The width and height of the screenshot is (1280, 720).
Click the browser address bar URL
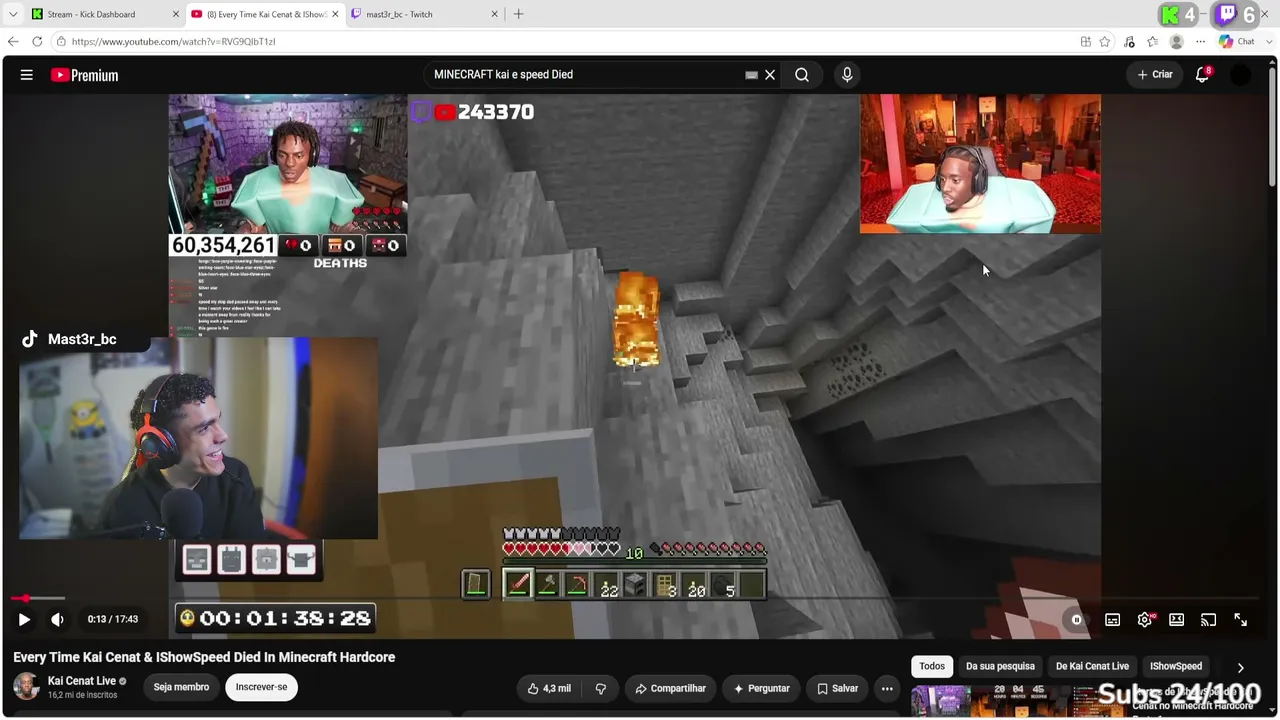click(173, 42)
